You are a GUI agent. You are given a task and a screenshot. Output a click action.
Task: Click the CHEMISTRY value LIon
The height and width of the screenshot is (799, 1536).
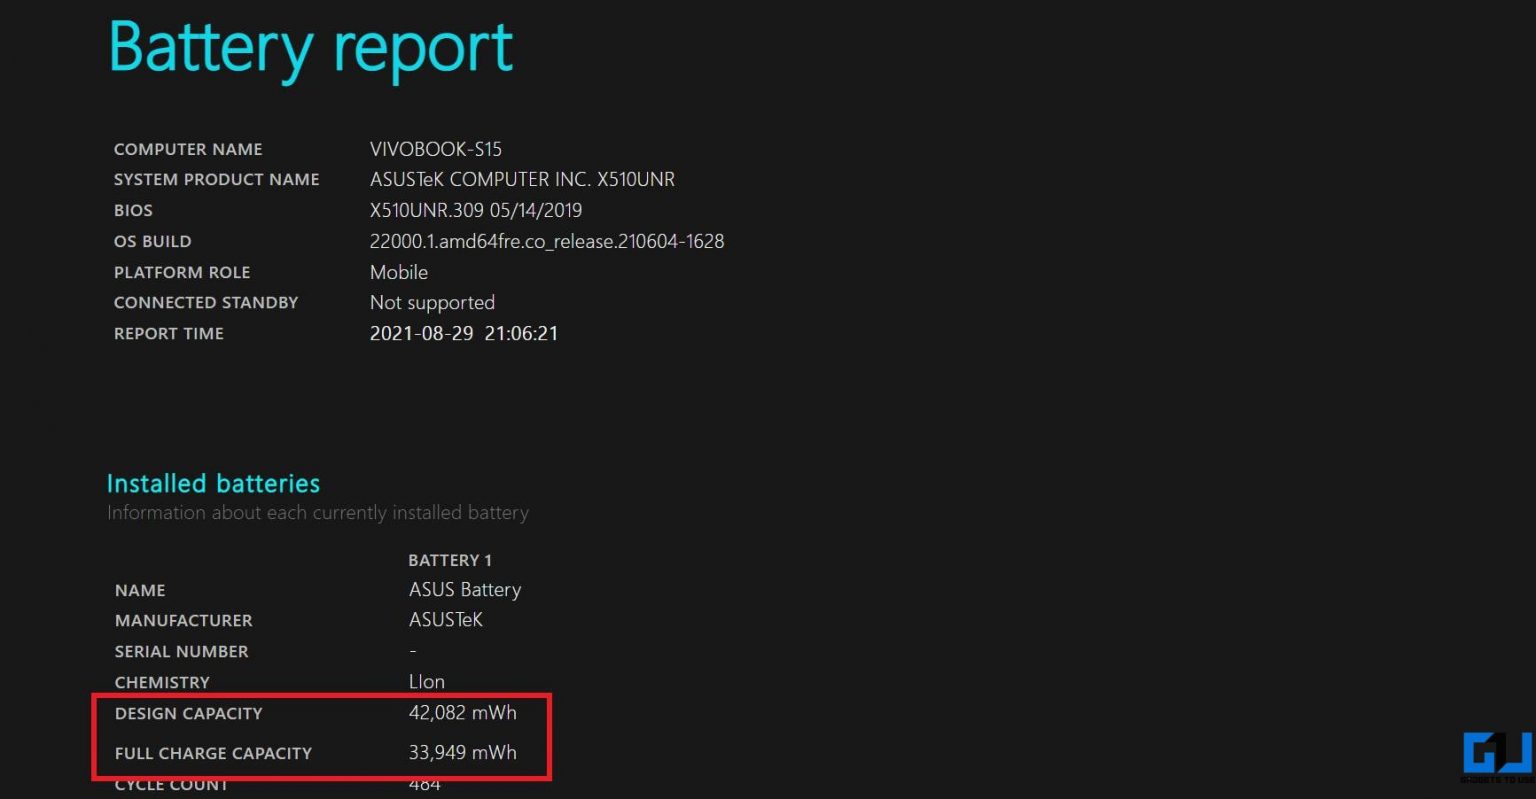pyautogui.click(x=426, y=682)
